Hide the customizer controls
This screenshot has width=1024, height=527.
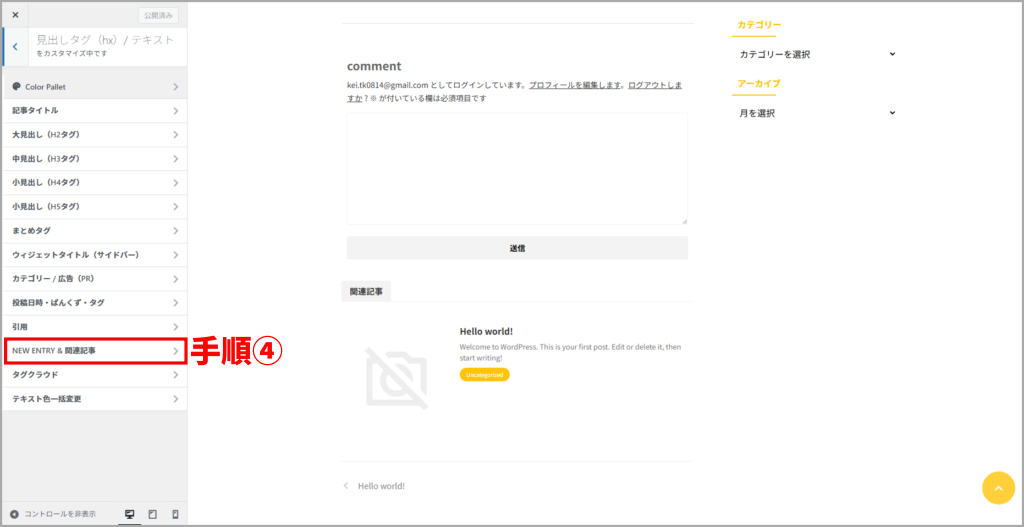(x=54, y=514)
